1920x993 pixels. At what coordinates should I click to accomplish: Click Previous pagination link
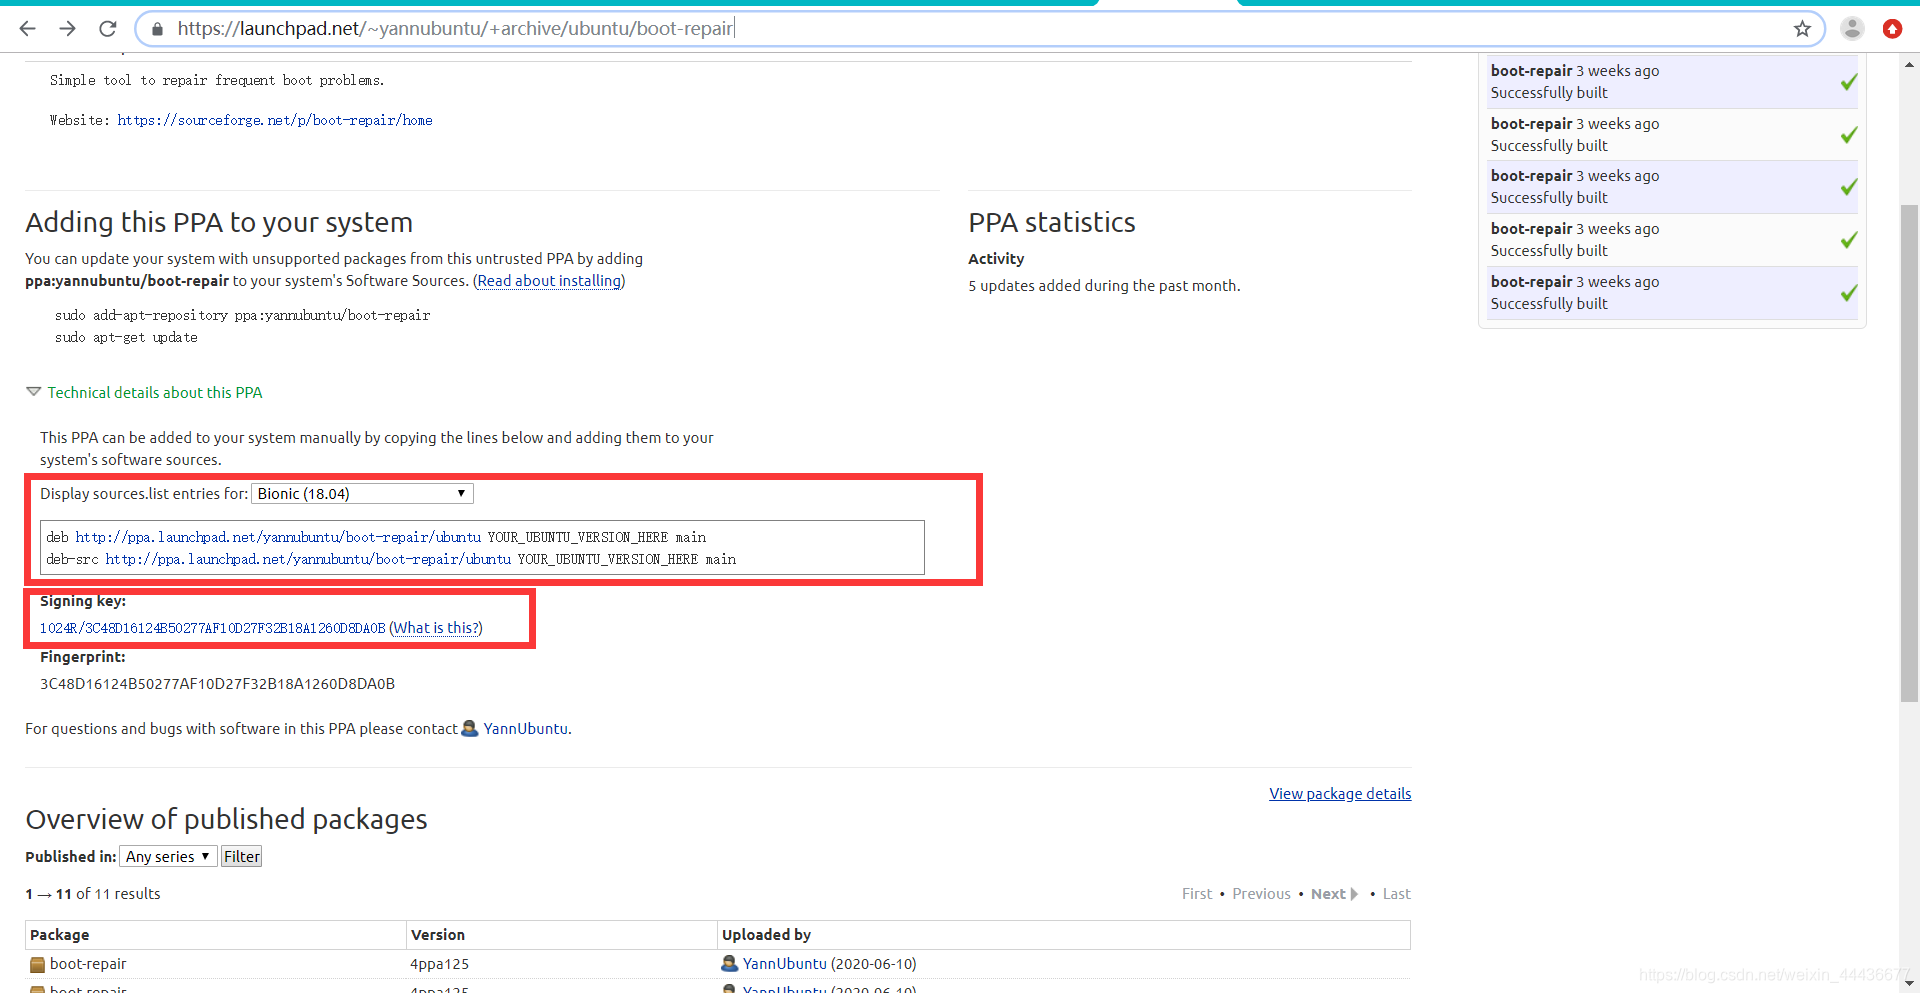pos(1261,894)
